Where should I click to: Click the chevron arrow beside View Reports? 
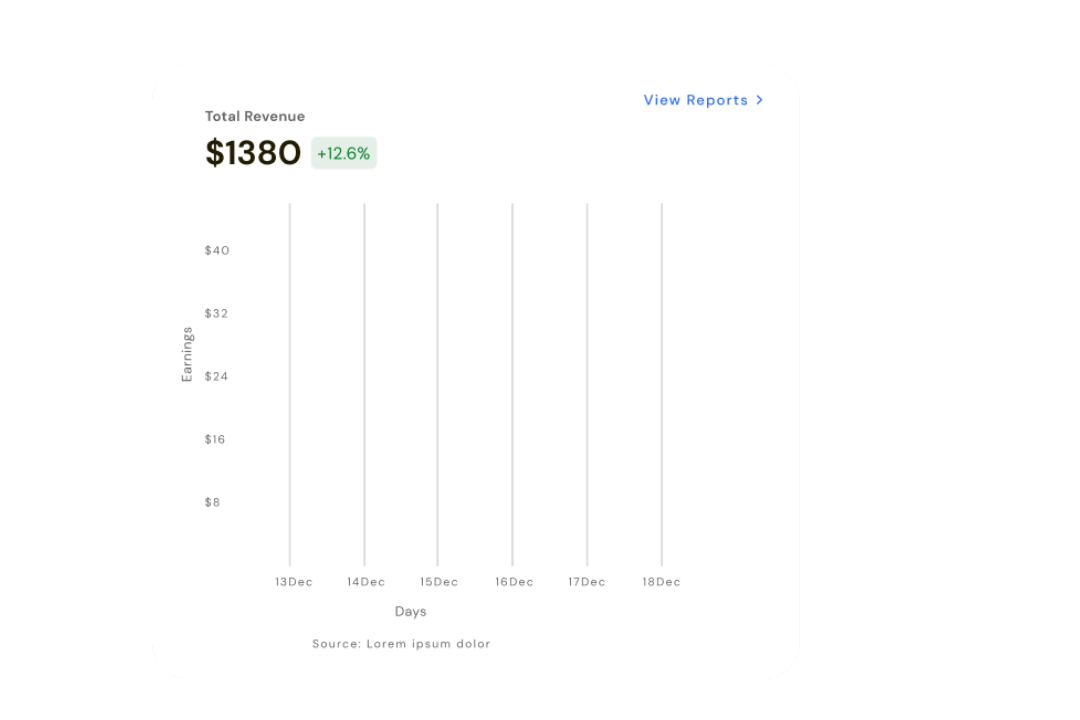pos(760,100)
